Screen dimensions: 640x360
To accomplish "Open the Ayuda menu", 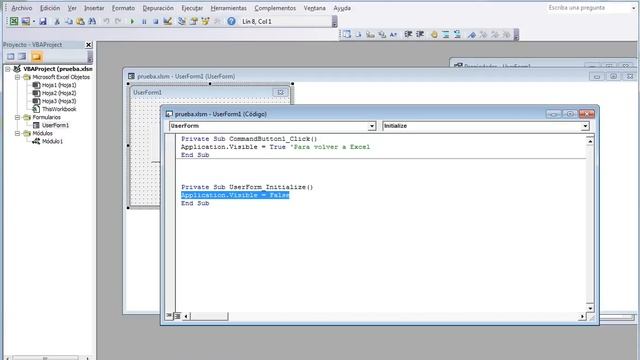I will tap(342, 8).
